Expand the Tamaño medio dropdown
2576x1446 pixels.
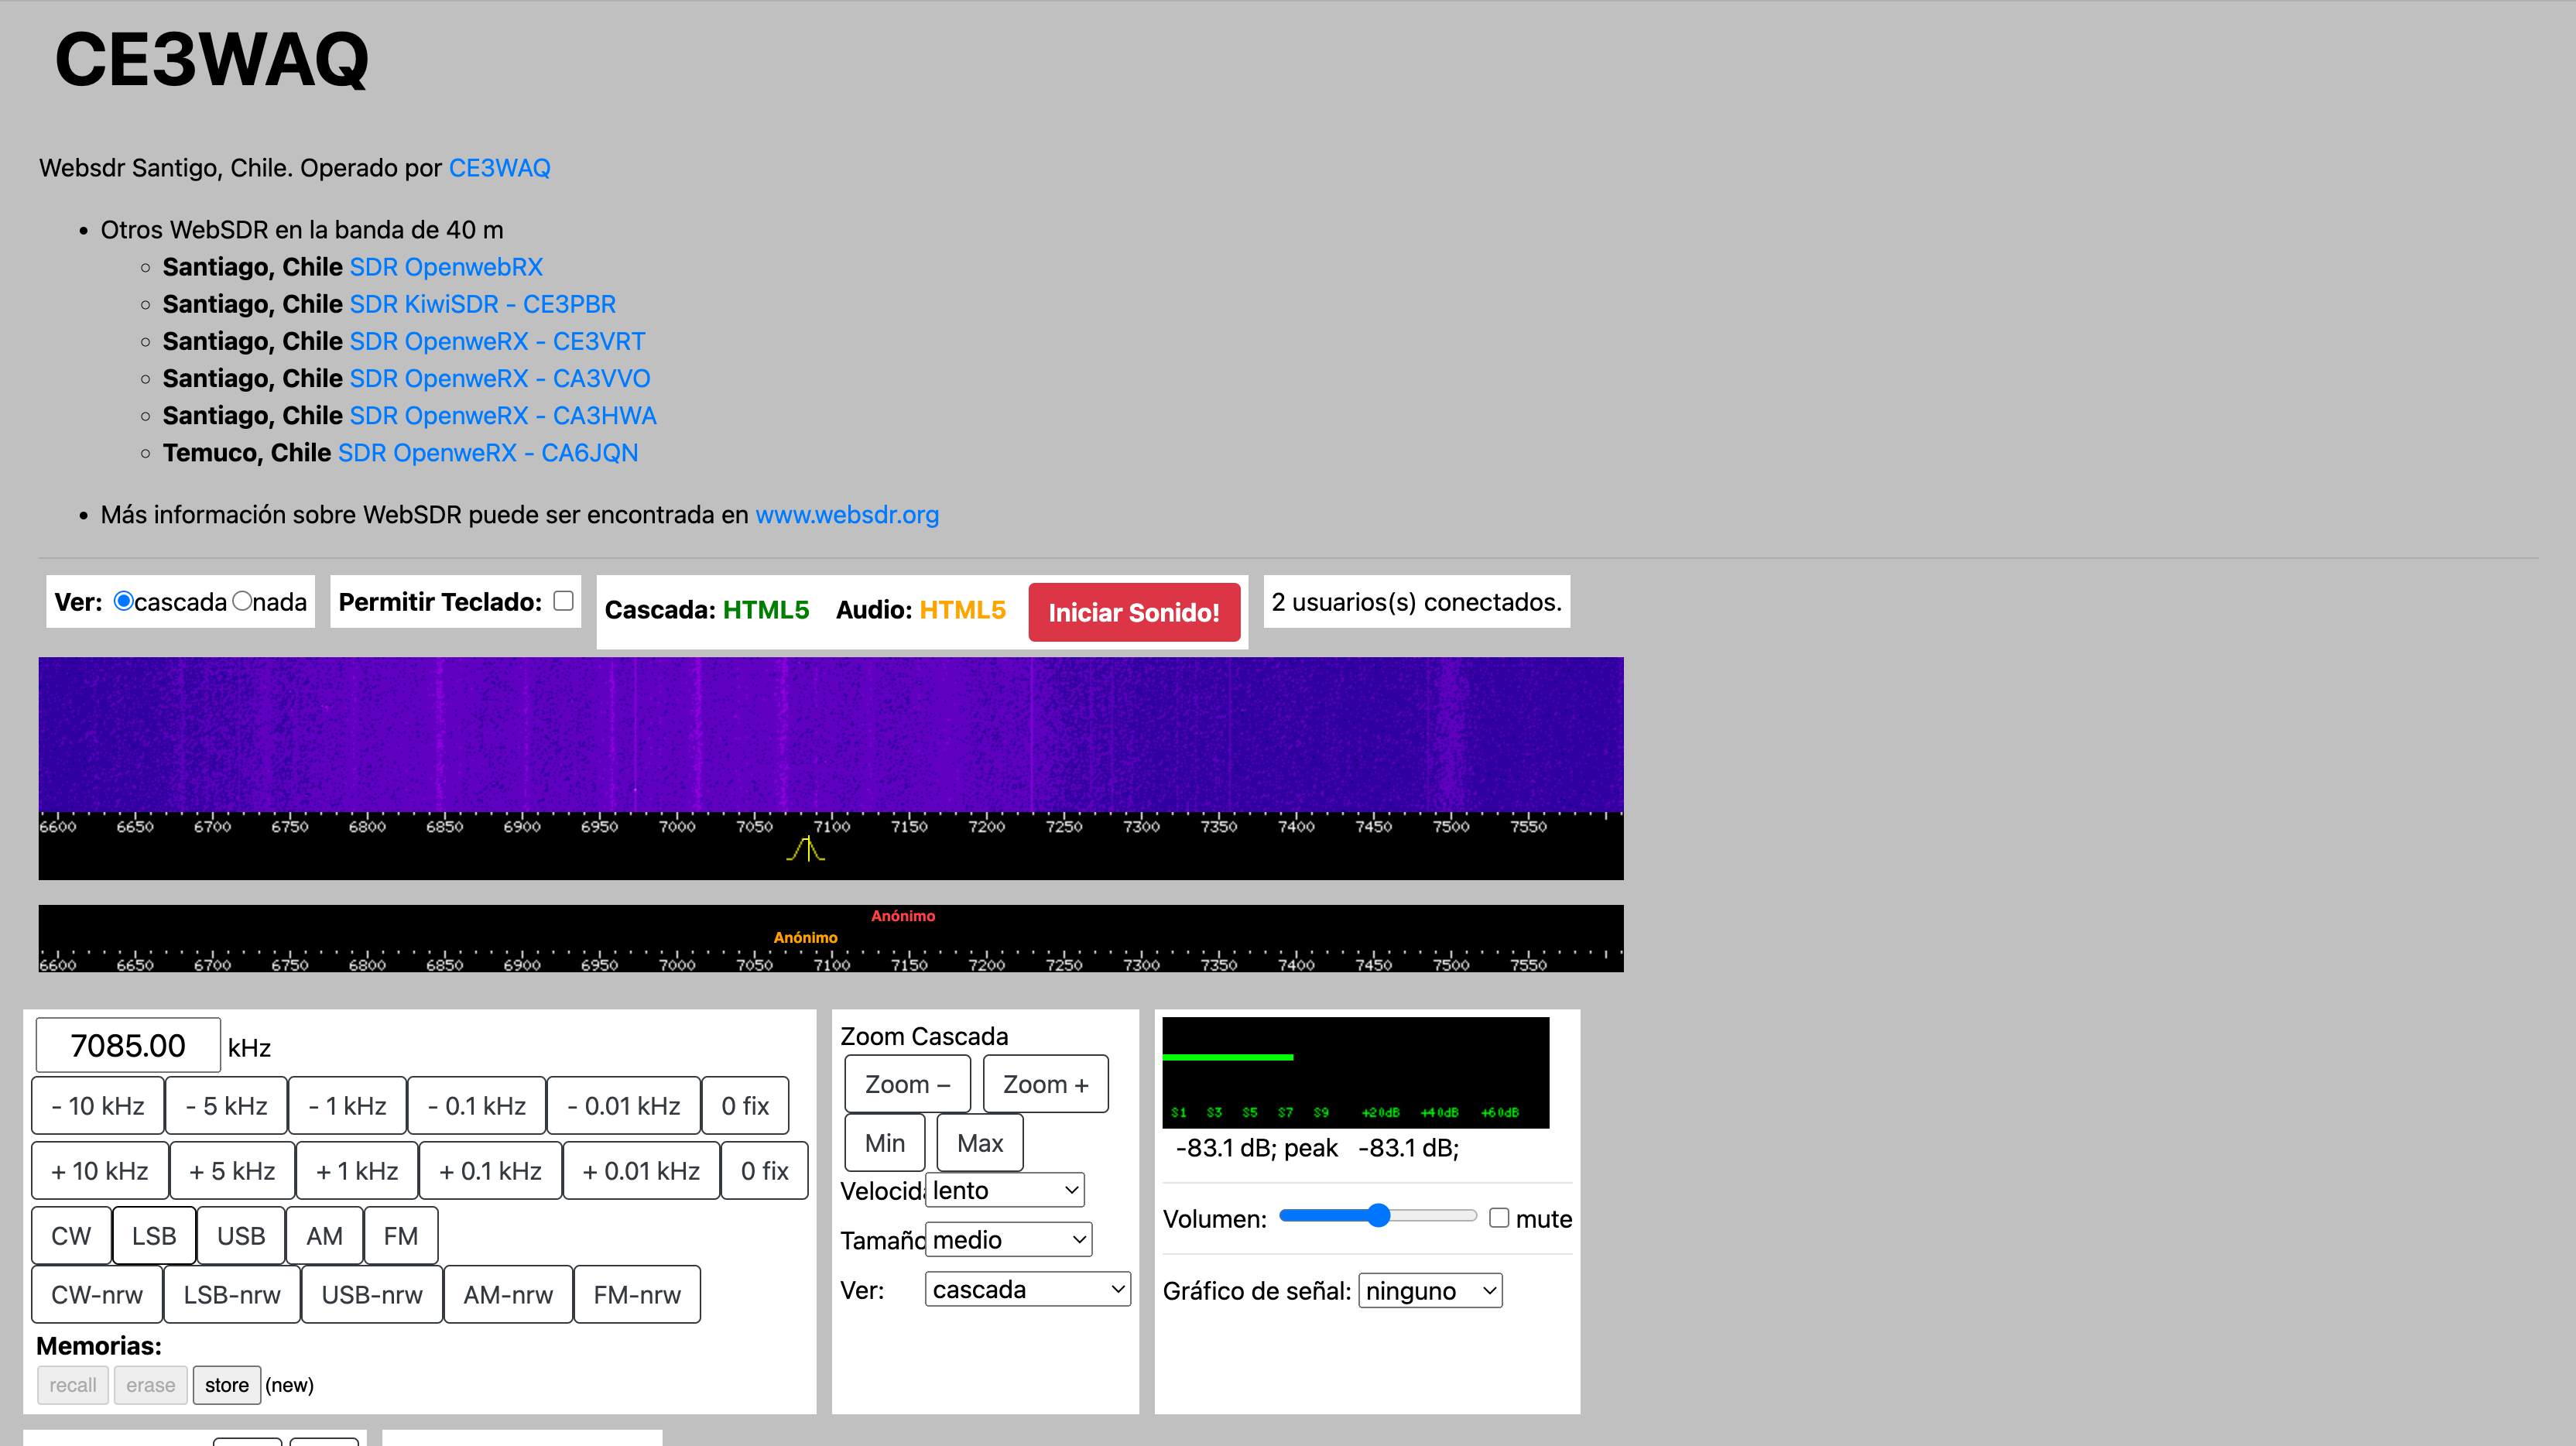click(x=1008, y=1240)
